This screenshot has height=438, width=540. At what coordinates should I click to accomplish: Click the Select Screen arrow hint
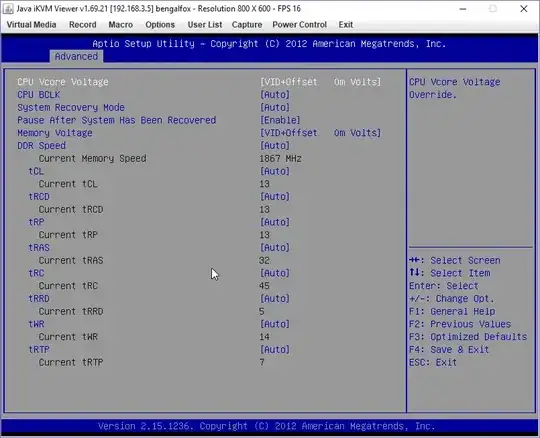(x=455, y=260)
